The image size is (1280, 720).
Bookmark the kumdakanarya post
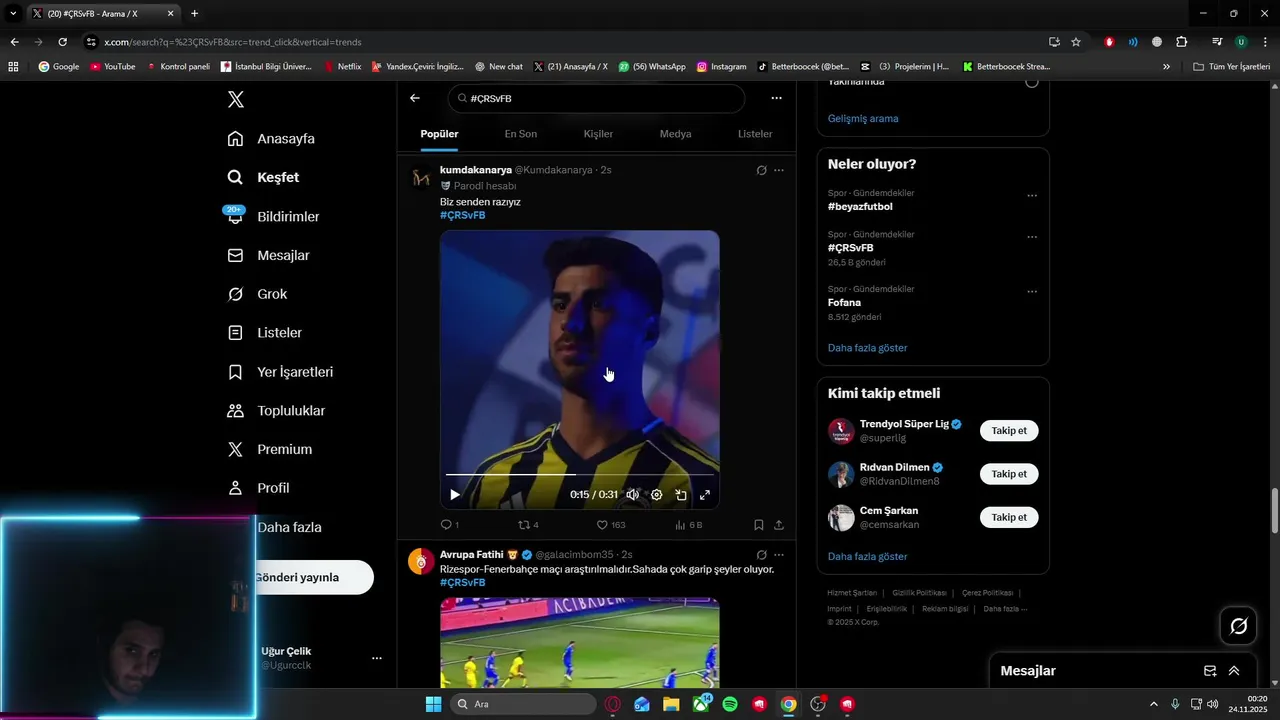(x=759, y=524)
